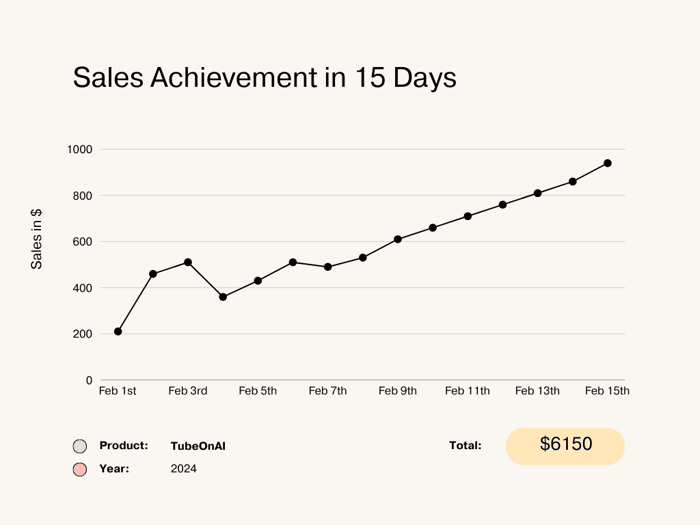This screenshot has width=700, height=525.
Task: Select the Feb 3rd data point
Action: [x=188, y=262]
